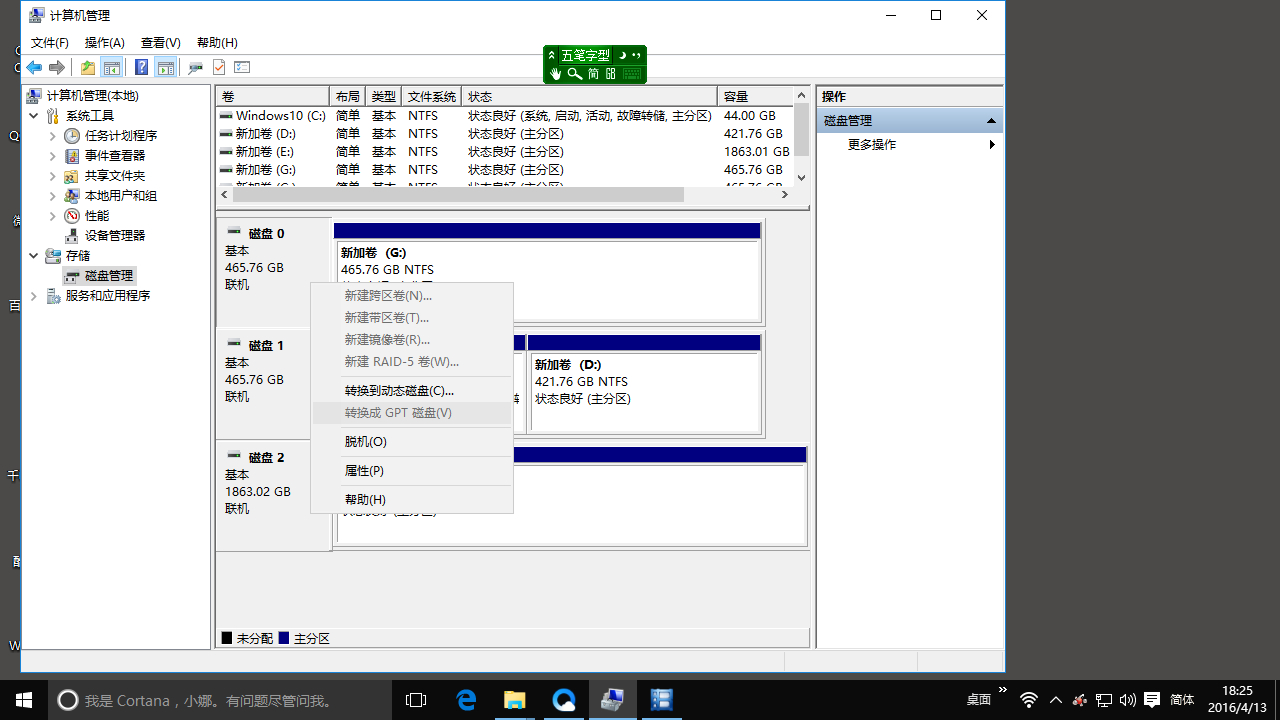Expand the 本地用户和组 node arrow
1280x720 pixels.
pyautogui.click(x=53, y=196)
